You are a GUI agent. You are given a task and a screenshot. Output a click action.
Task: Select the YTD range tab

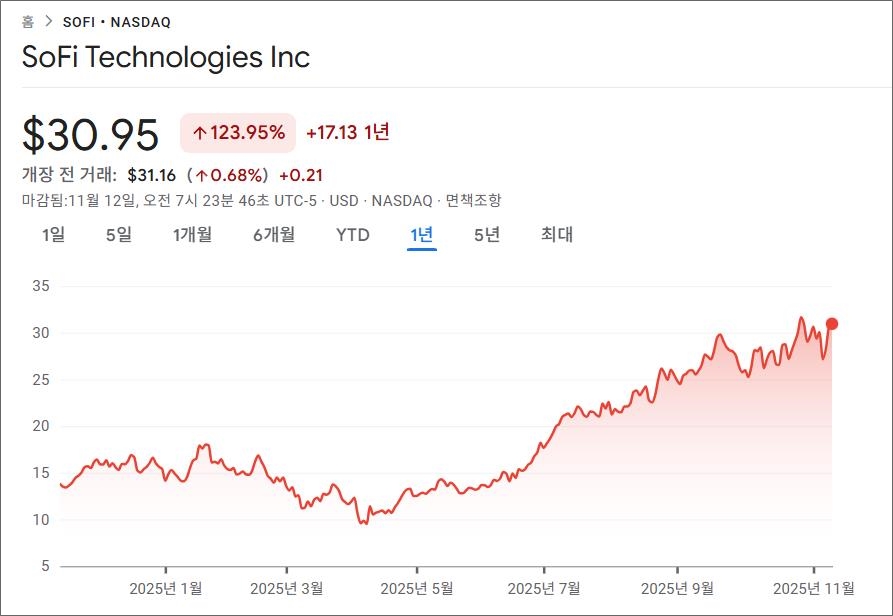[352, 235]
